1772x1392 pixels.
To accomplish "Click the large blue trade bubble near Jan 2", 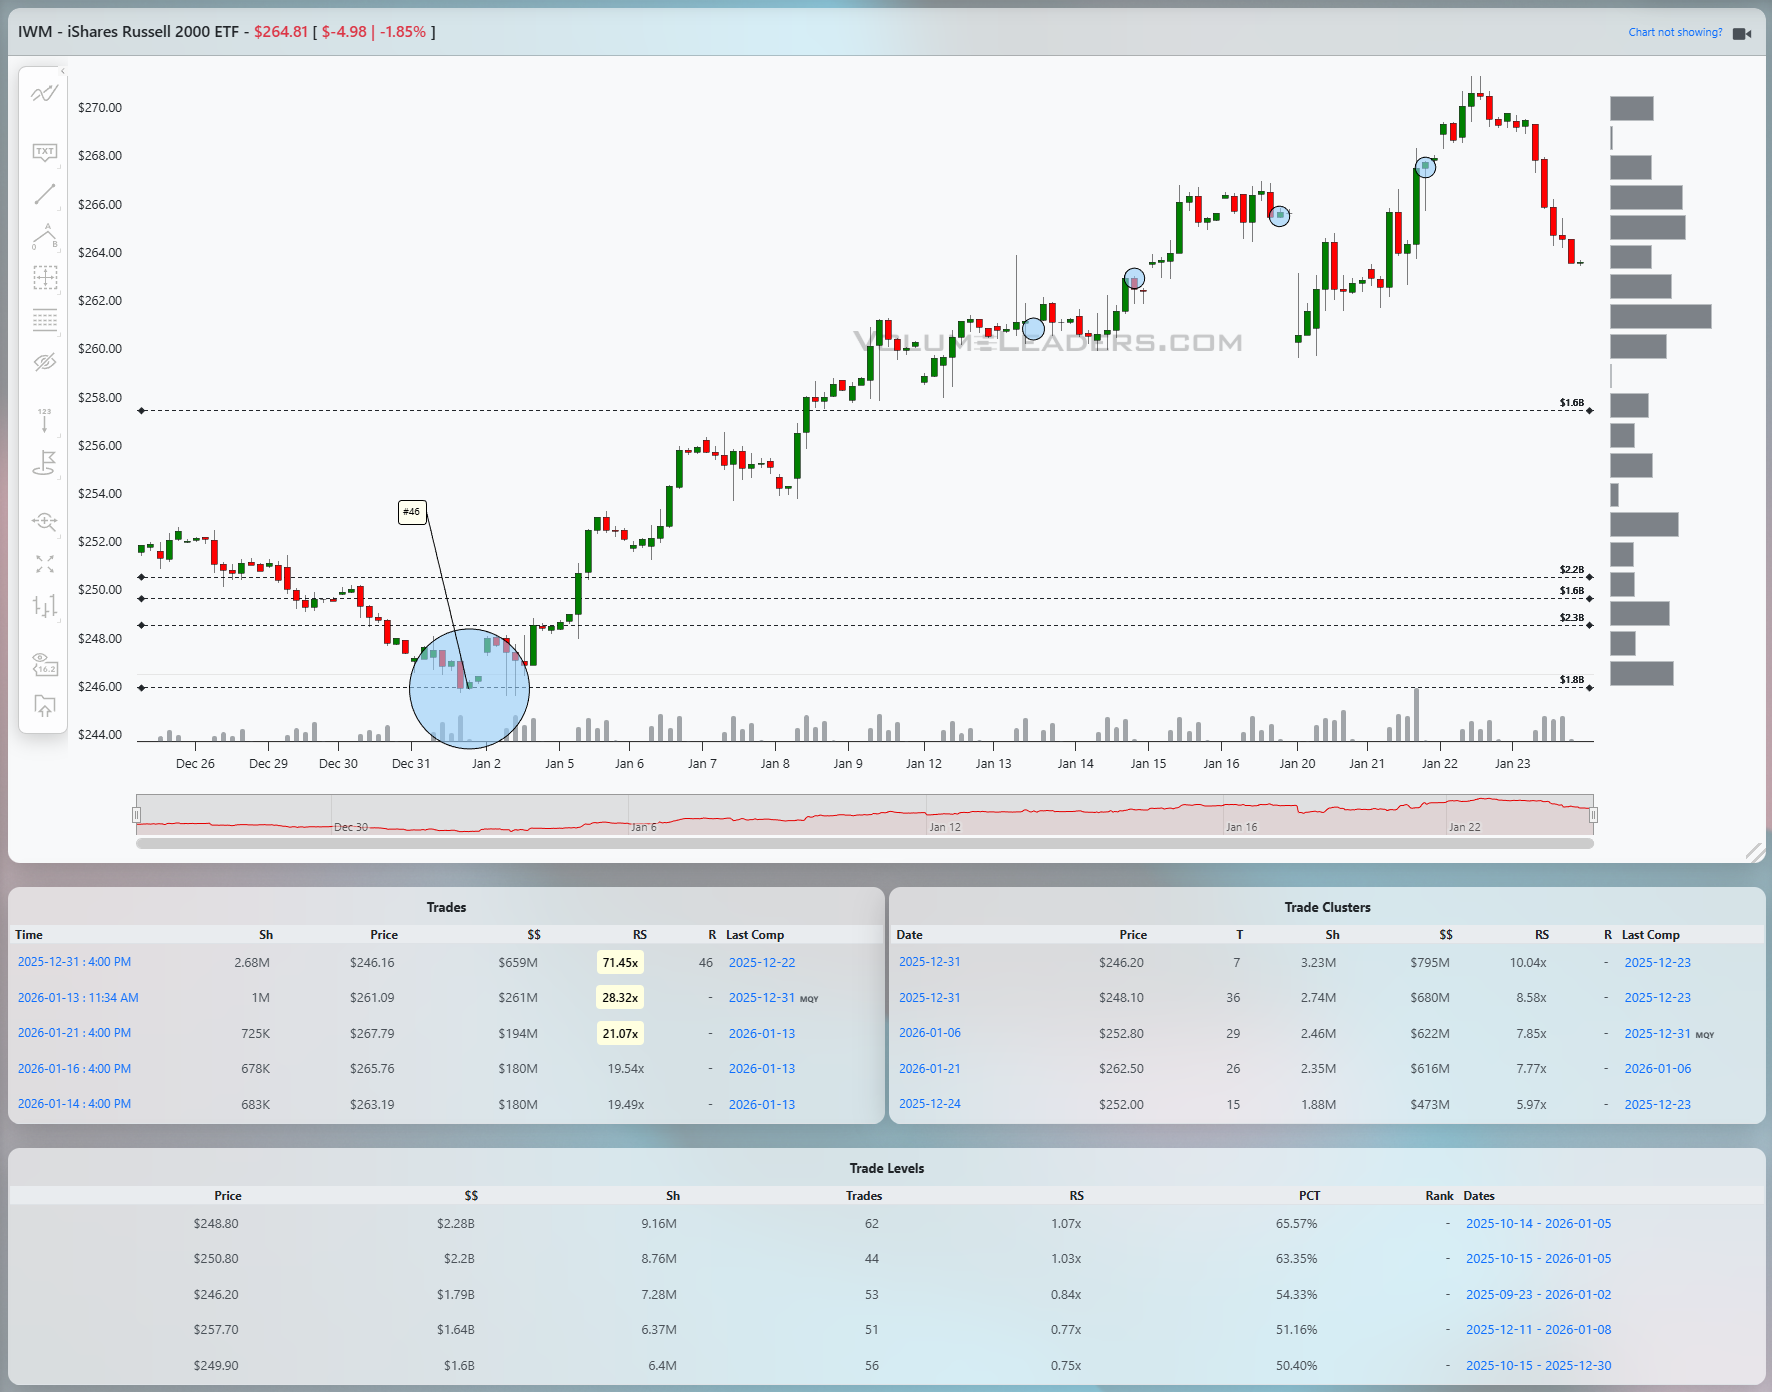I will 469,688.
